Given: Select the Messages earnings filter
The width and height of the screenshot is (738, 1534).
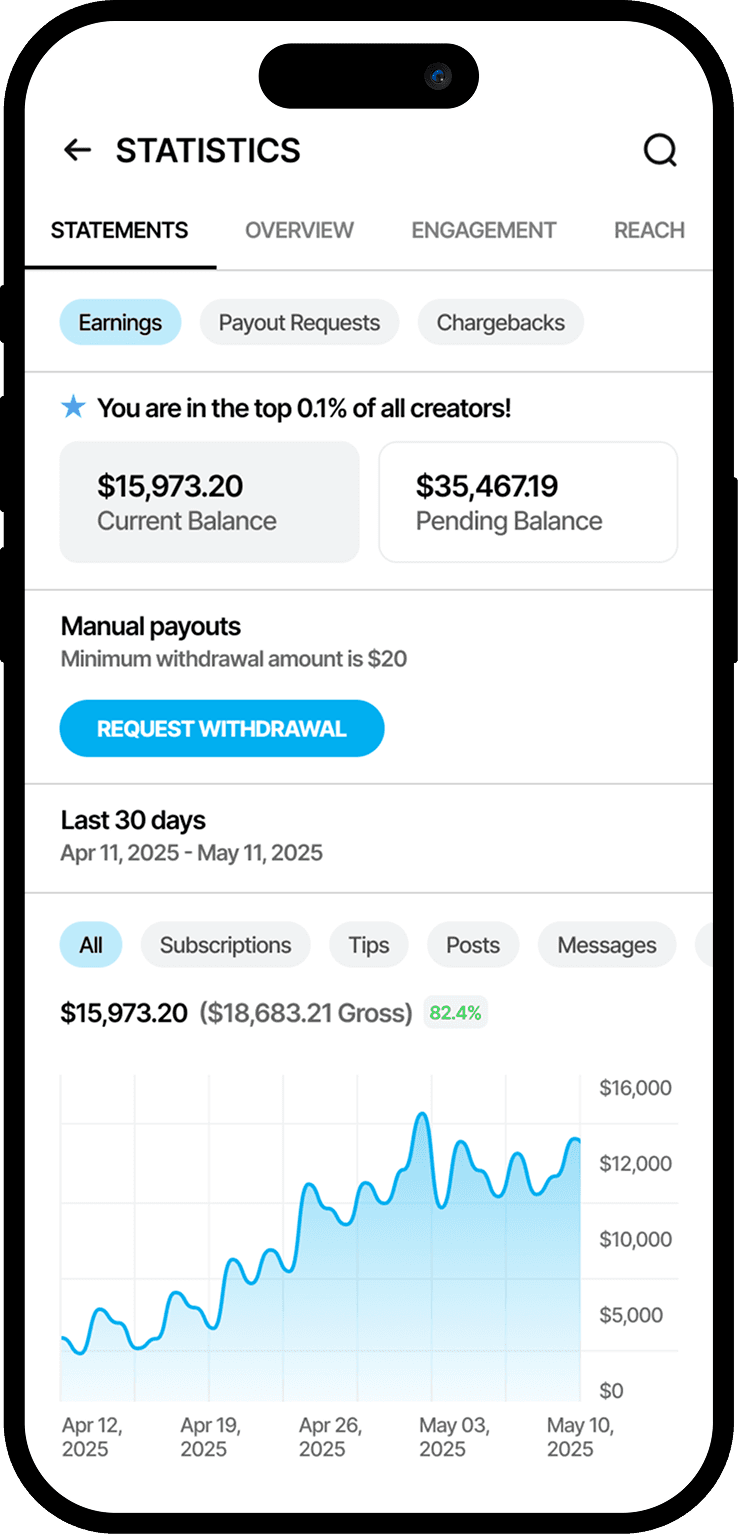Looking at the screenshot, I should (607, 945).
